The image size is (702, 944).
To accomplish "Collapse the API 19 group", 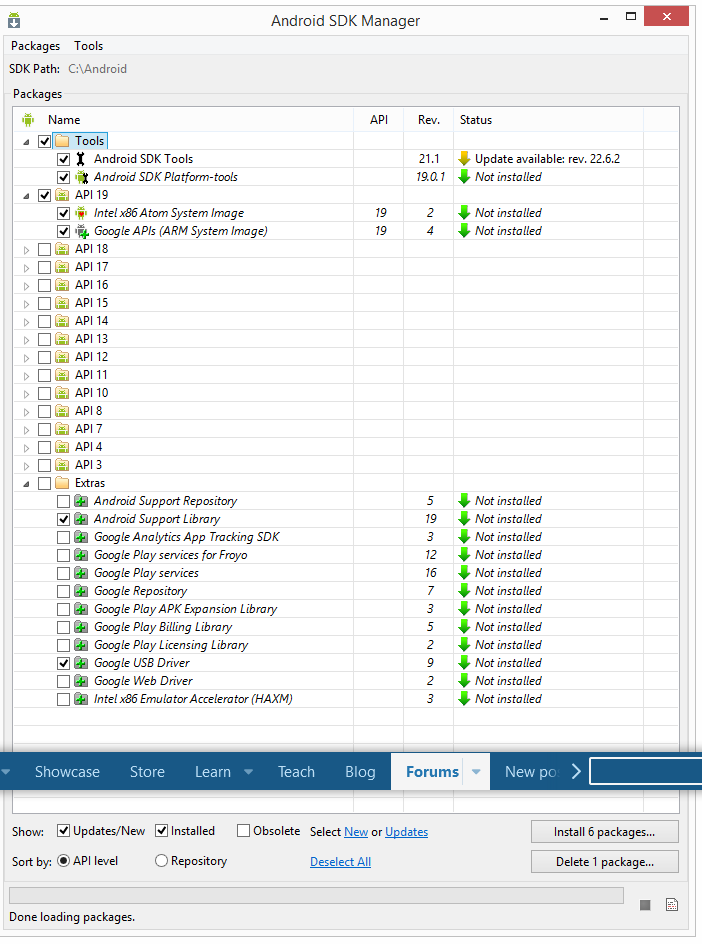I will pyautogui.click(x=26, y=196).
